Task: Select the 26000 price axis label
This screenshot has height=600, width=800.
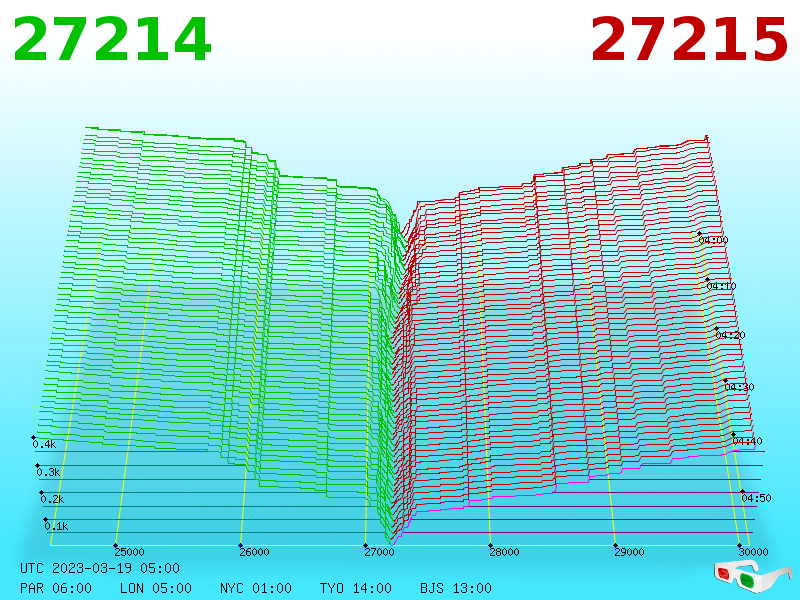Action: click(x=254, y=552)
